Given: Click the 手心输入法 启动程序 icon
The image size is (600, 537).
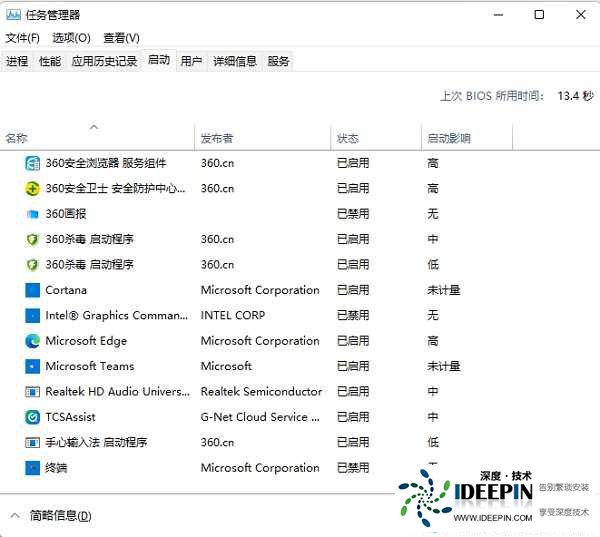Looking at the screenshot, I should [32, 442].
